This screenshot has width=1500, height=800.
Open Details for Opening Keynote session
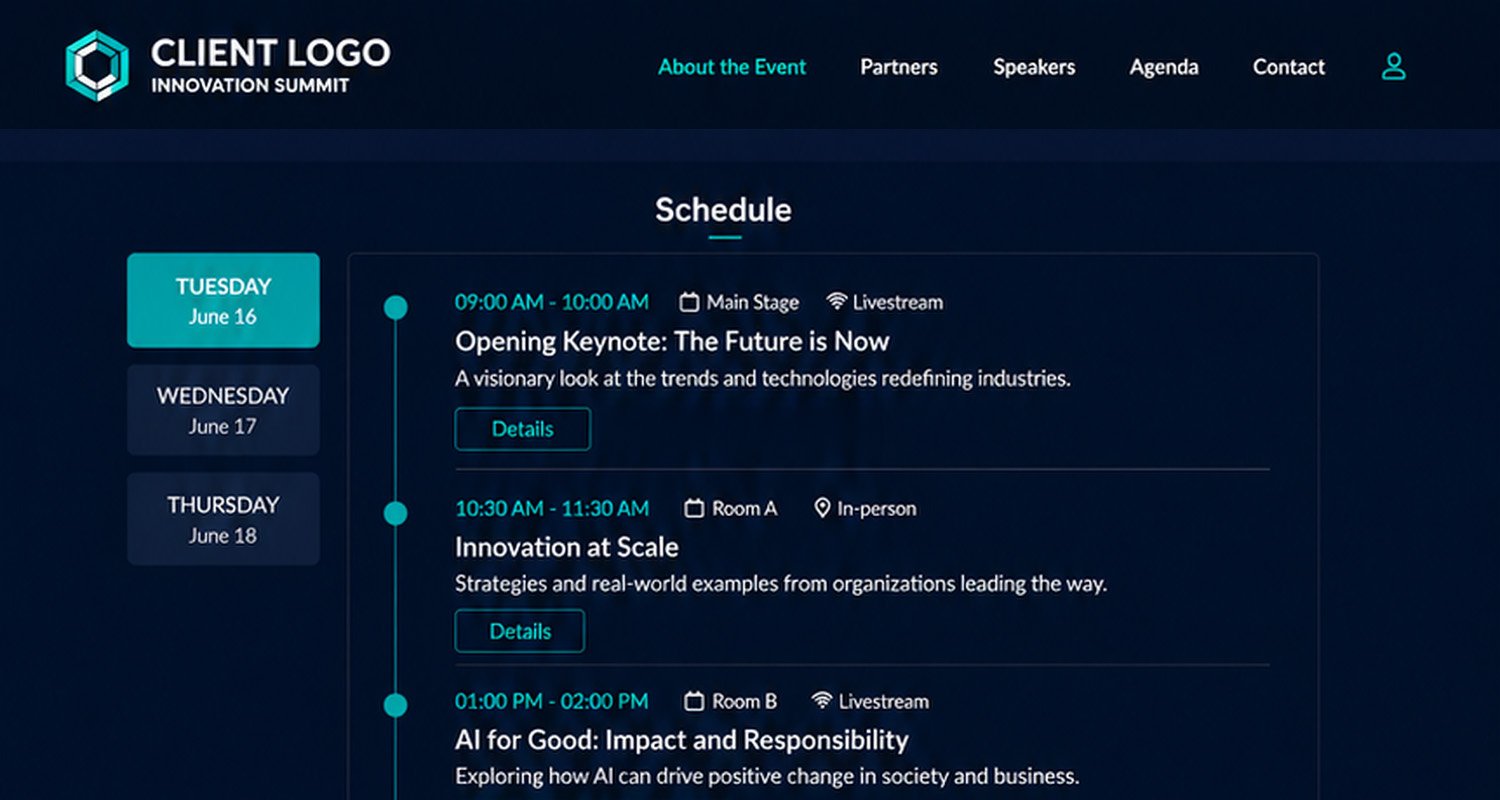click(x=523, y=429)
